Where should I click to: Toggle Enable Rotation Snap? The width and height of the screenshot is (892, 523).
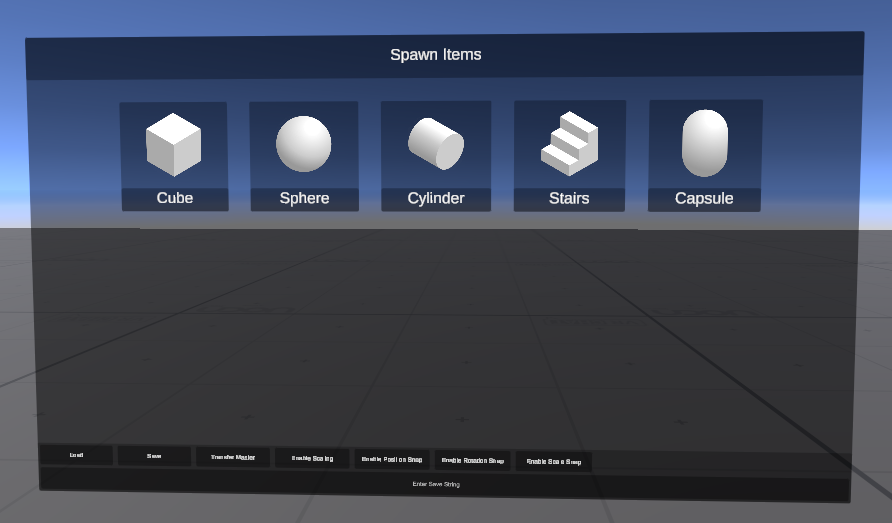coord(472,460)
